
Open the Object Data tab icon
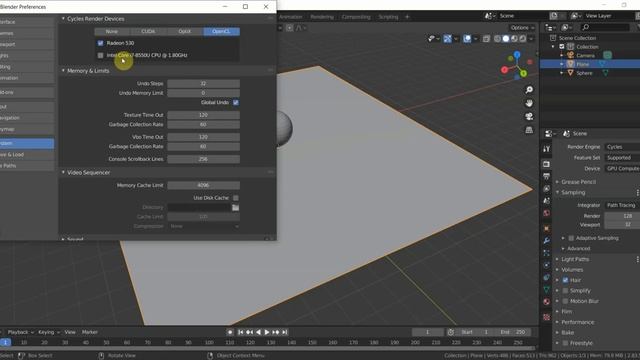pyautogui.click(x=547, y=289)
